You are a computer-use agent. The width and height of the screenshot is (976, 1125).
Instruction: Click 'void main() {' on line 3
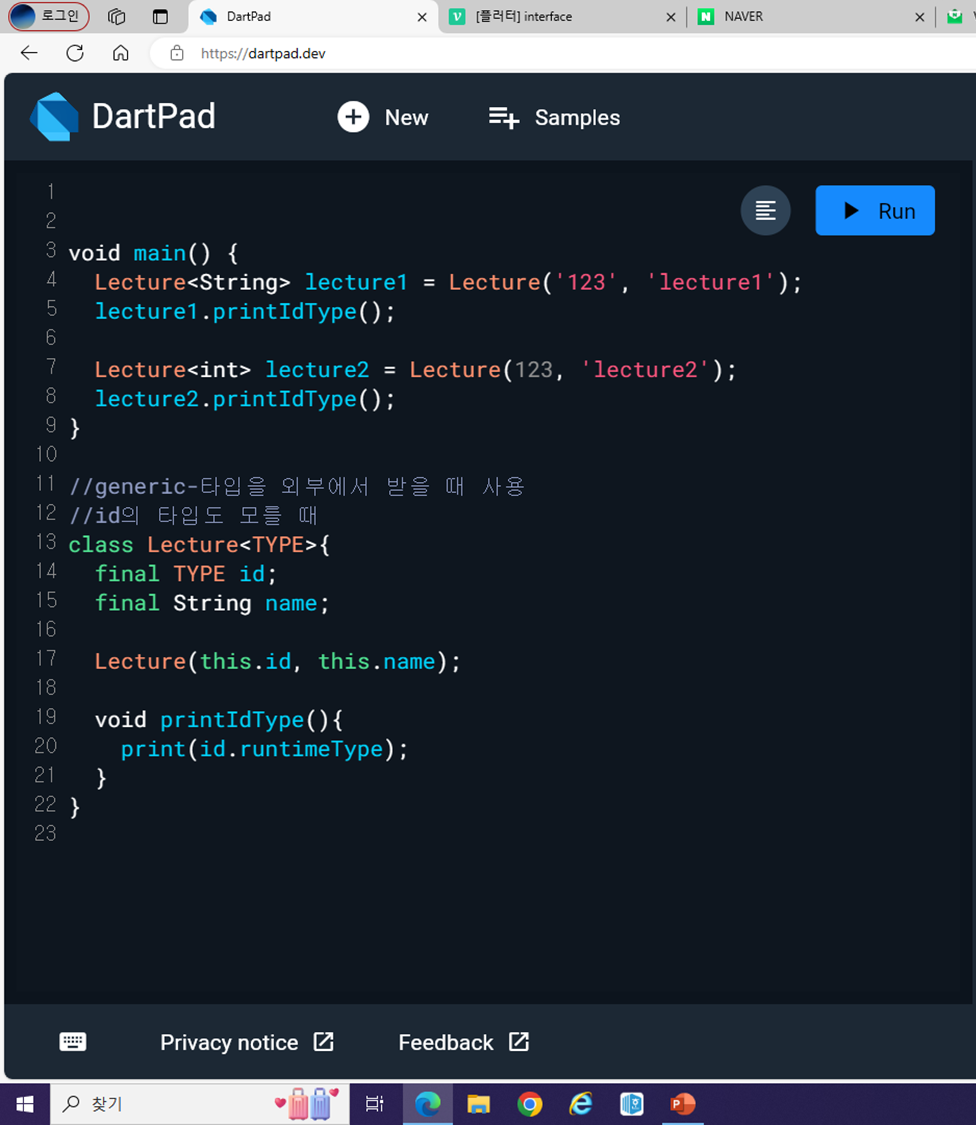pos(153,253)
